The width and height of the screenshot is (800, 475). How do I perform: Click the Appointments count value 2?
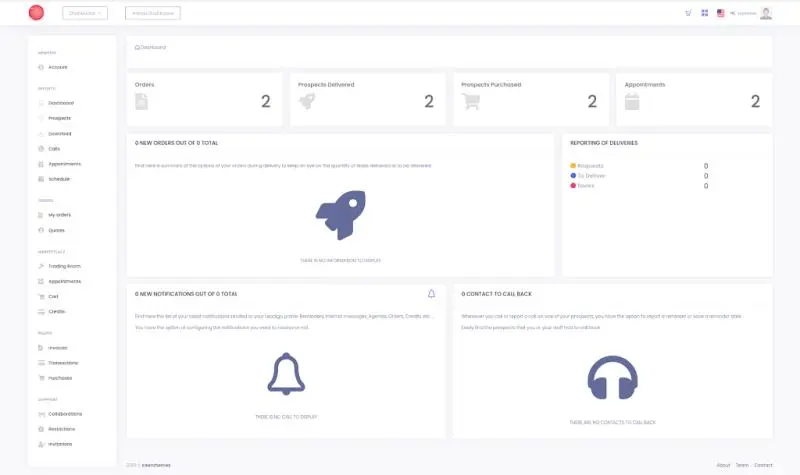pos(756,102)
